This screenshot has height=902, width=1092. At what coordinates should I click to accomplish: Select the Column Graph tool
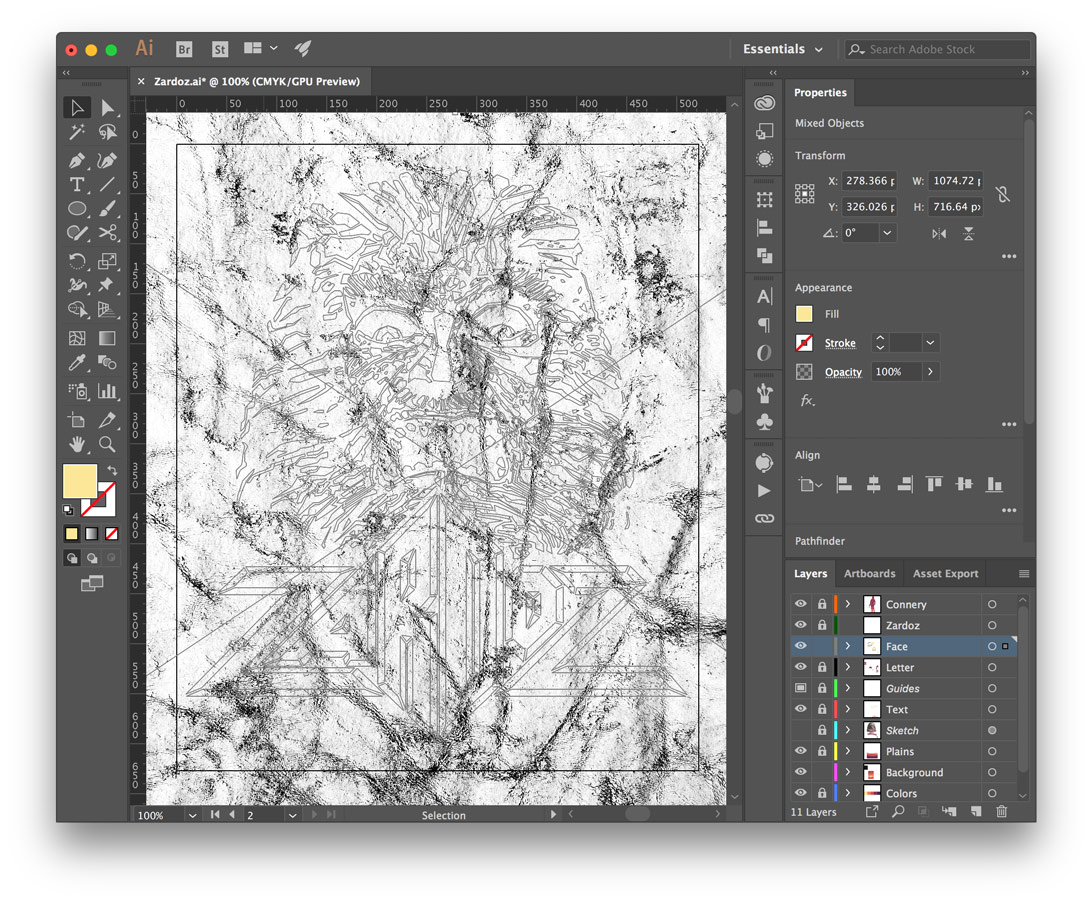(107, 391)
